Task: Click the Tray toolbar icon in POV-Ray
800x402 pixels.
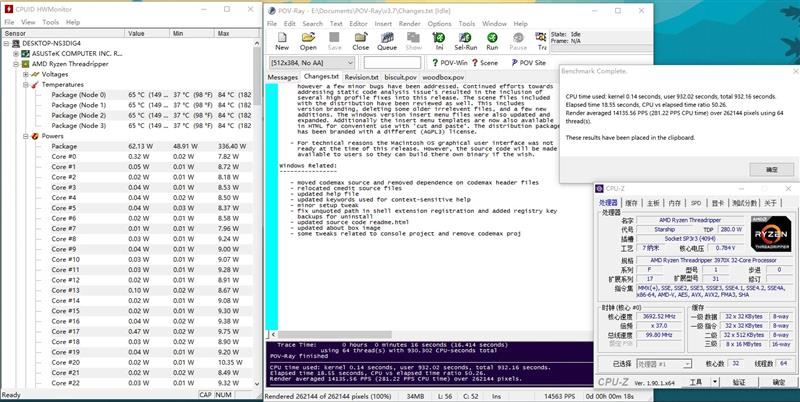Action: tap(541, 38)
